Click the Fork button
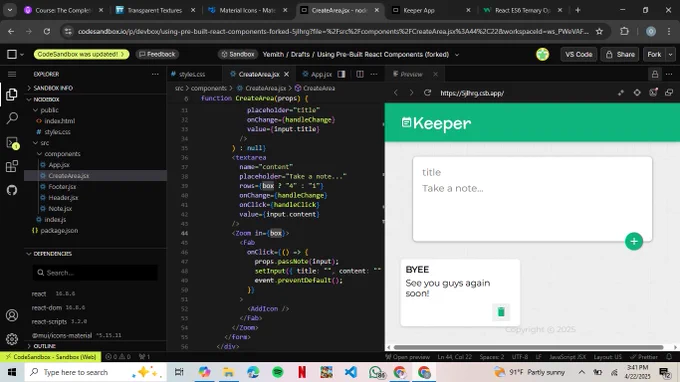 pos(654,54)
